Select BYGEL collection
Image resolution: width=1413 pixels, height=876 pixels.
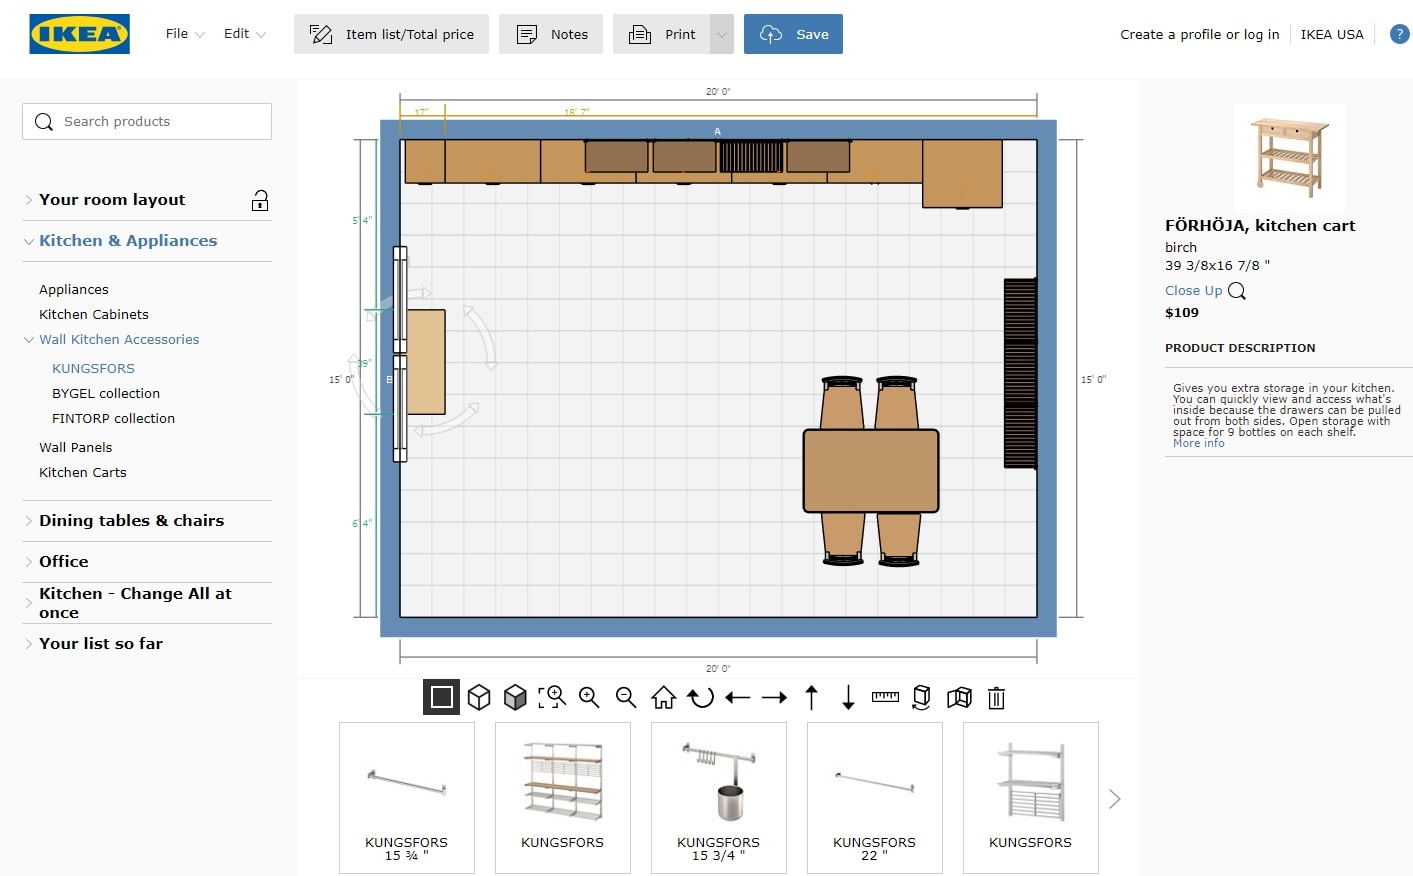click(106, 393)
